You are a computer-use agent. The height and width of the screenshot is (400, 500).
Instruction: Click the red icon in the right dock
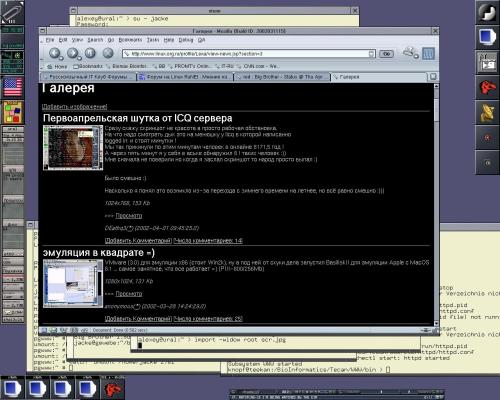coord(487,87)
